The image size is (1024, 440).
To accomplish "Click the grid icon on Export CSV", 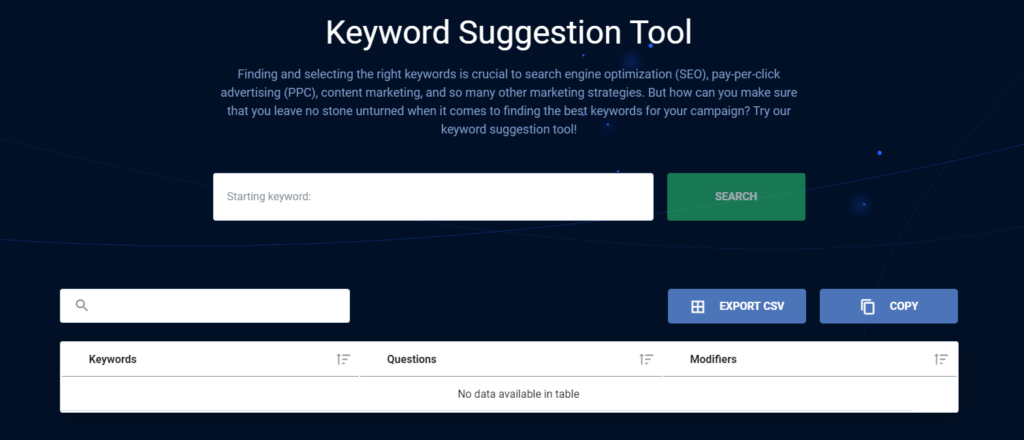I will point(697,307).
